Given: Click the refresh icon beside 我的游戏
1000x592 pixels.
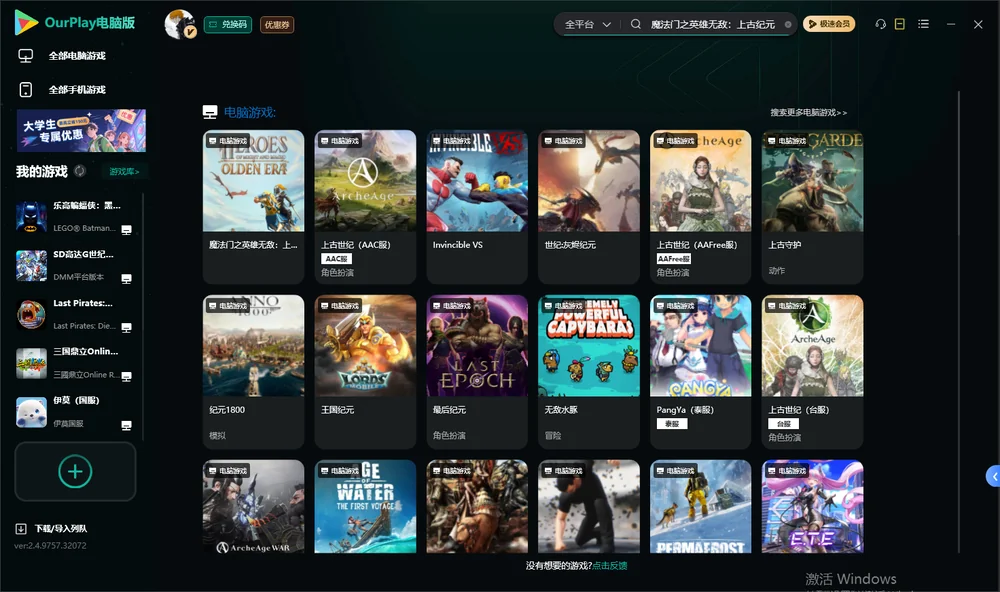Looking at the screenshot, I should 80,171.
